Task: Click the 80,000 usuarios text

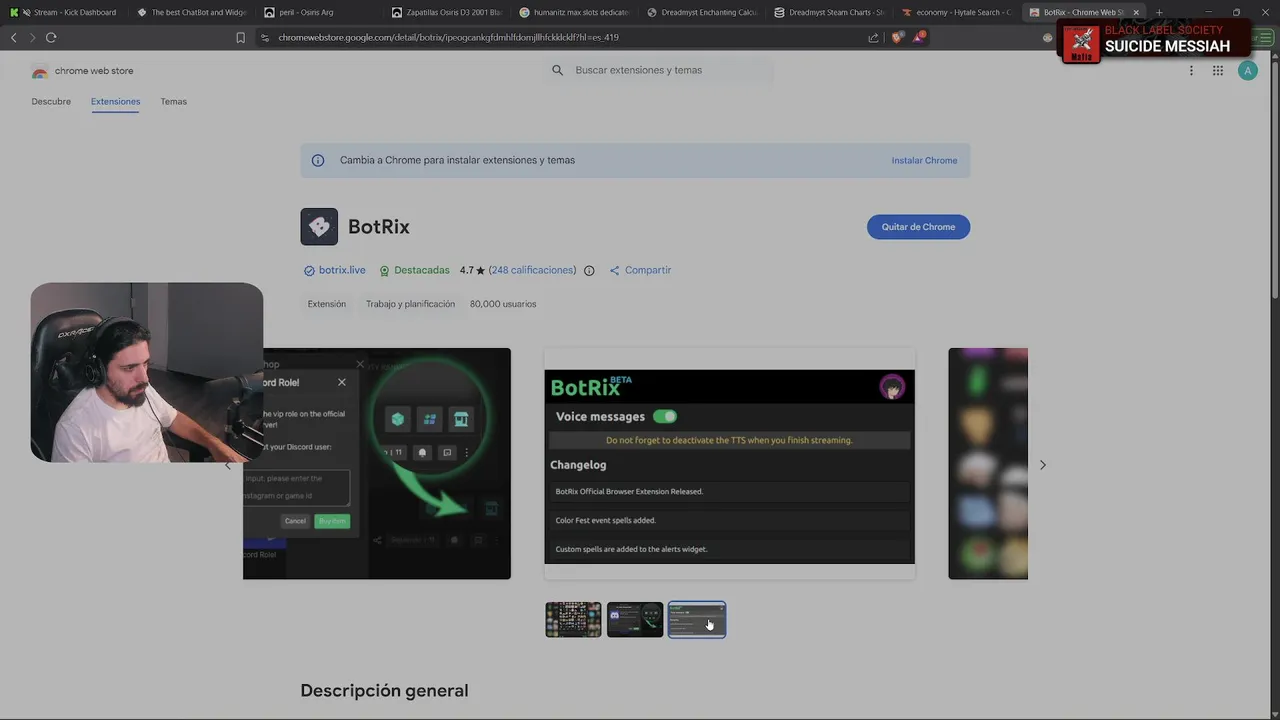Action: click(x=503, y=304)
